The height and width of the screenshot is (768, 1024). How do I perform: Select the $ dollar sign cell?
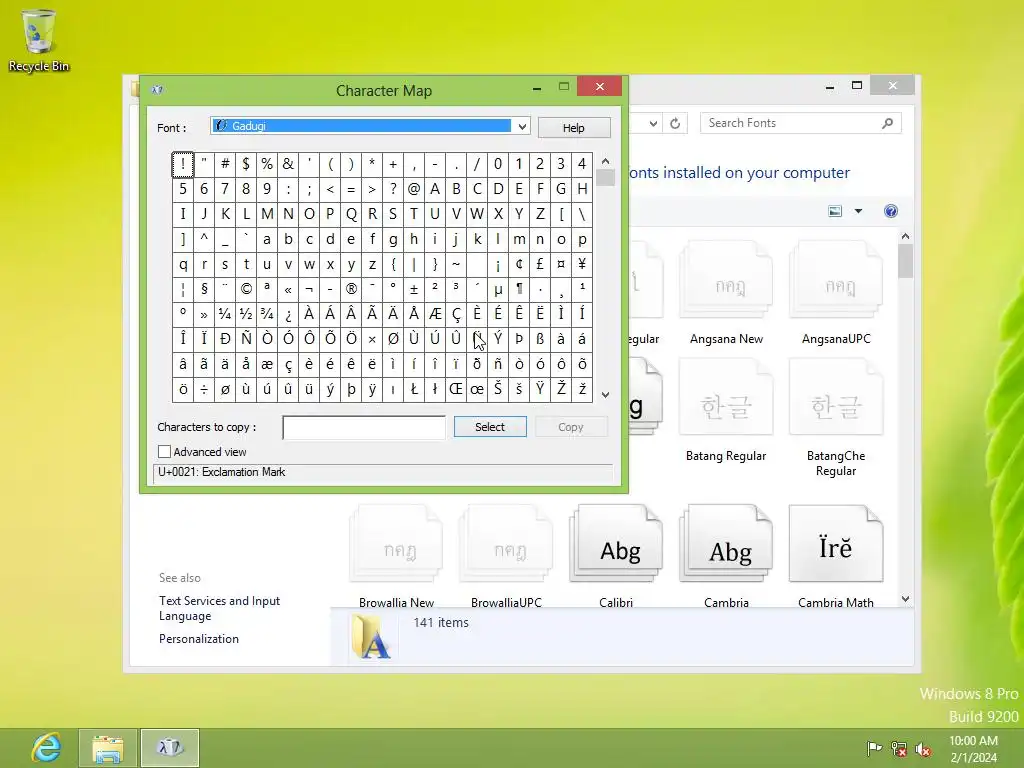point(246,164)
